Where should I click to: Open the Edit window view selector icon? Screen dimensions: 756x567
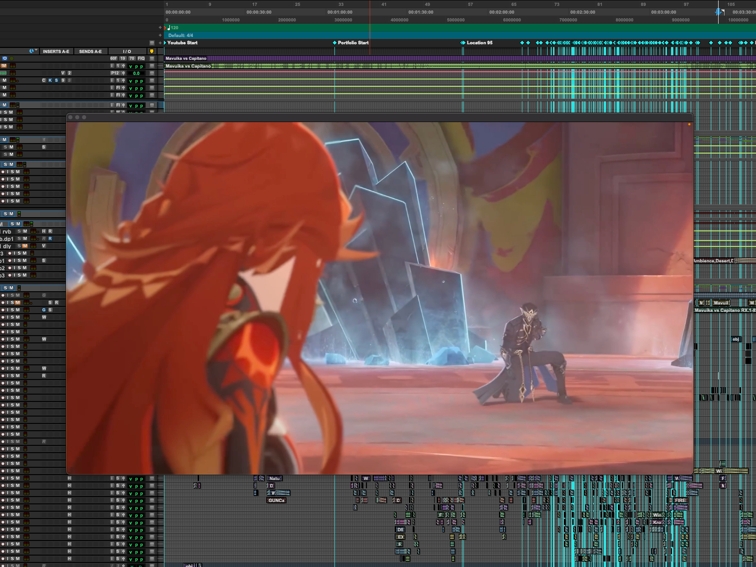coord(31,51)
